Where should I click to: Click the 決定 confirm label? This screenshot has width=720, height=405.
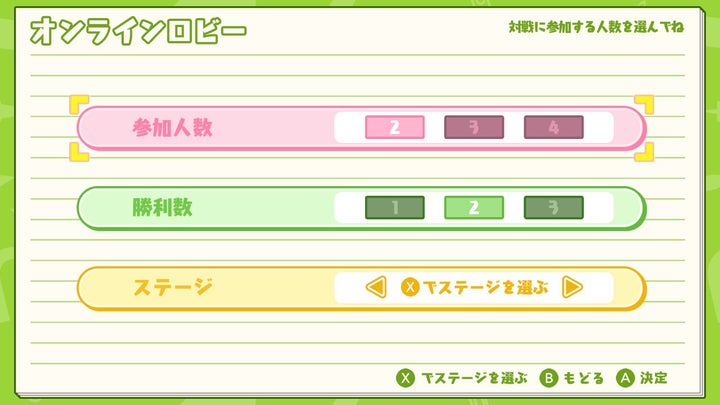(x=654, y=379)
